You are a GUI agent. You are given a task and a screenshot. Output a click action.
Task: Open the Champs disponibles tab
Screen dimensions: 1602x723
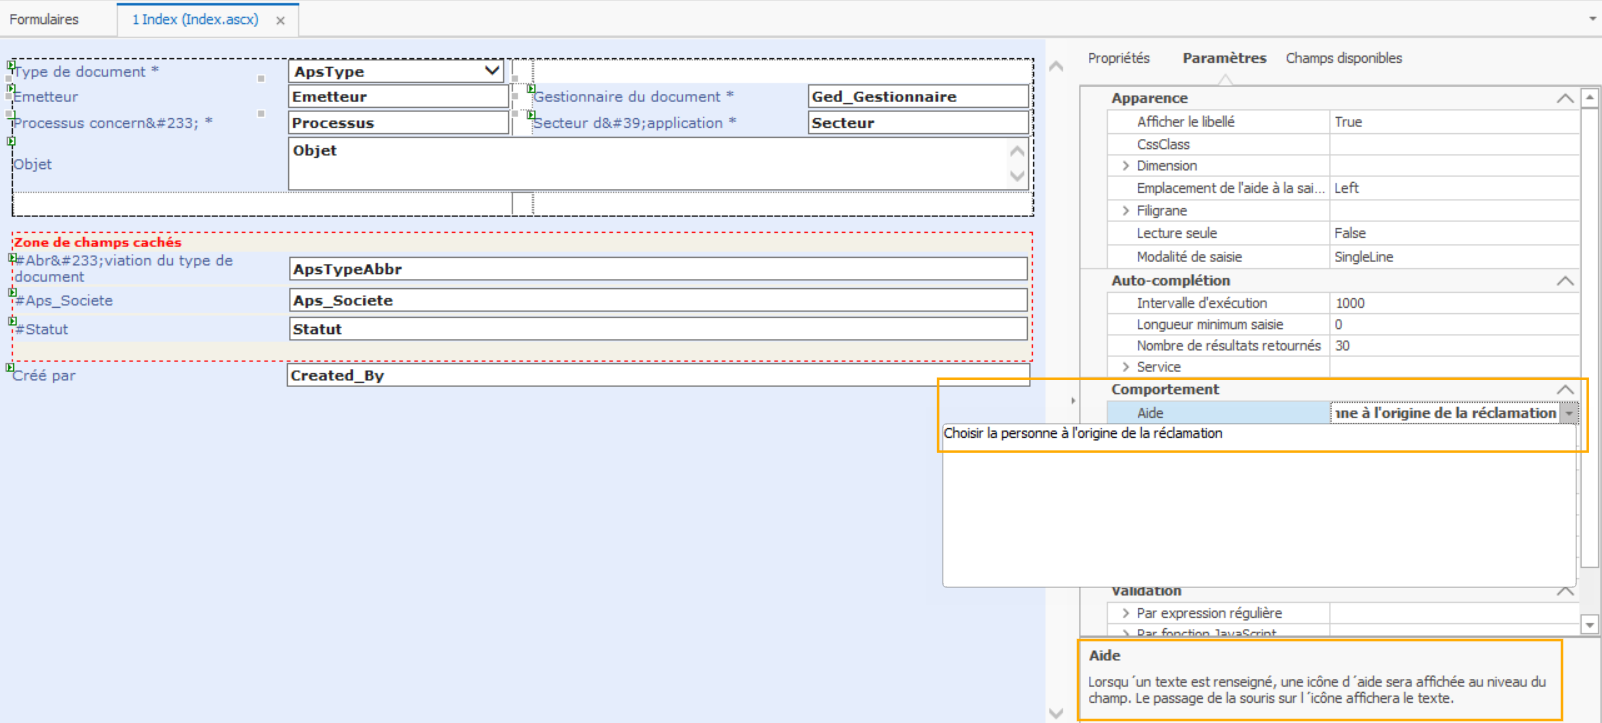(x=1343, y=58)
